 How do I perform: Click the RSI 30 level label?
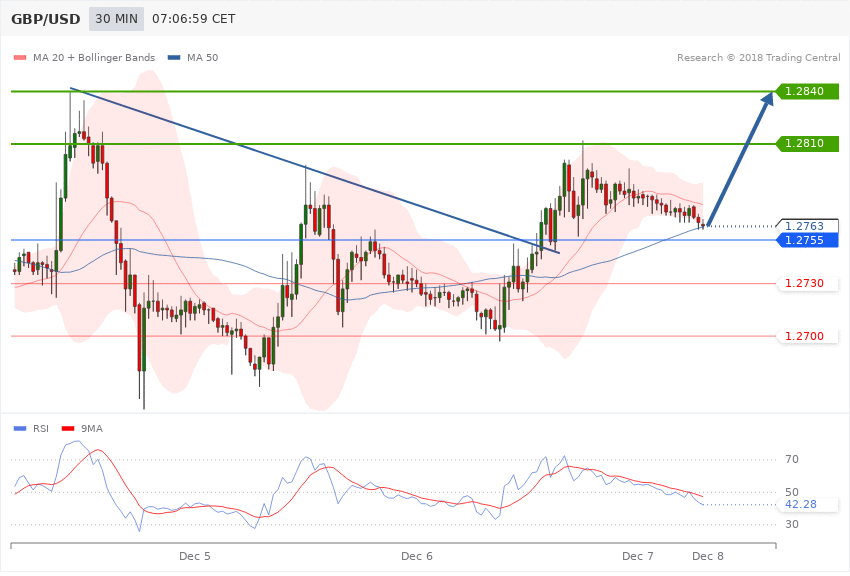pyautogui.click(x=791, y=524)
